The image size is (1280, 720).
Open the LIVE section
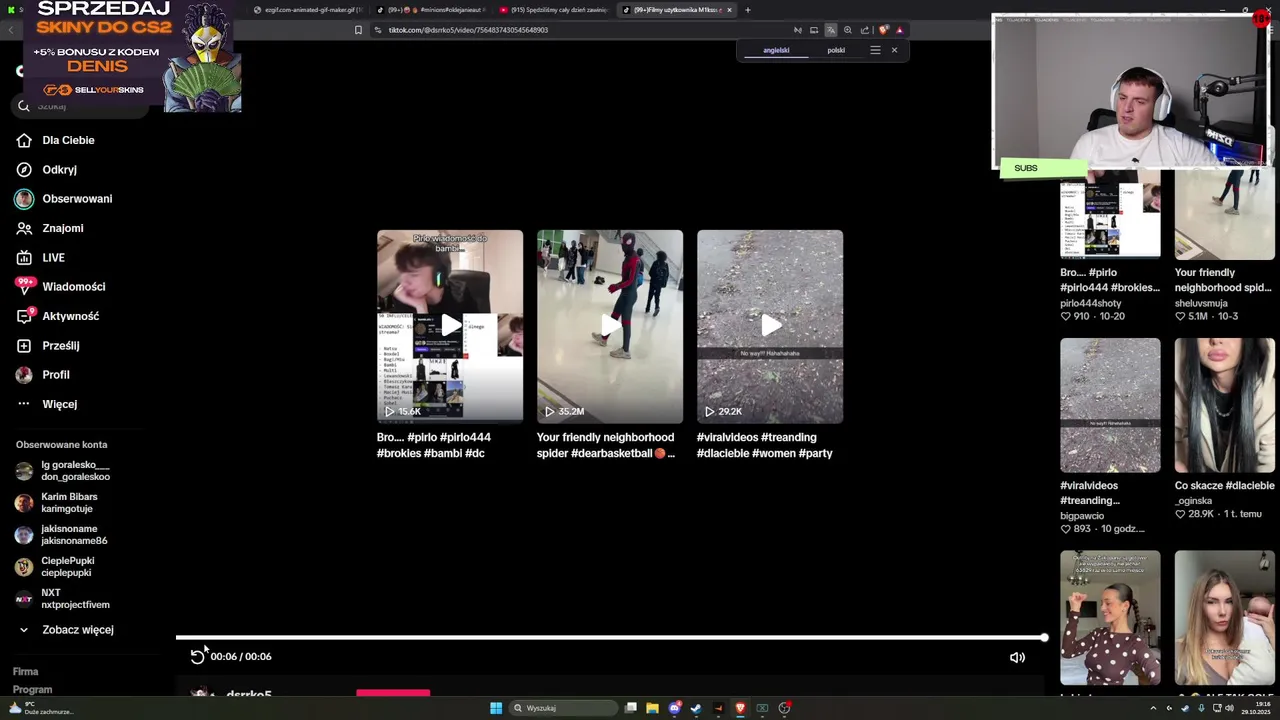pyautogui.click(x=41, y=258)
